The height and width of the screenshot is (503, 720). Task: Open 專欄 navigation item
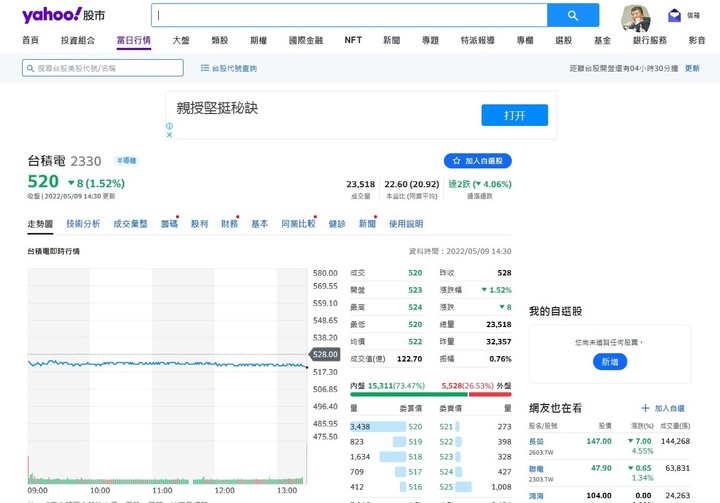(525, 40)
